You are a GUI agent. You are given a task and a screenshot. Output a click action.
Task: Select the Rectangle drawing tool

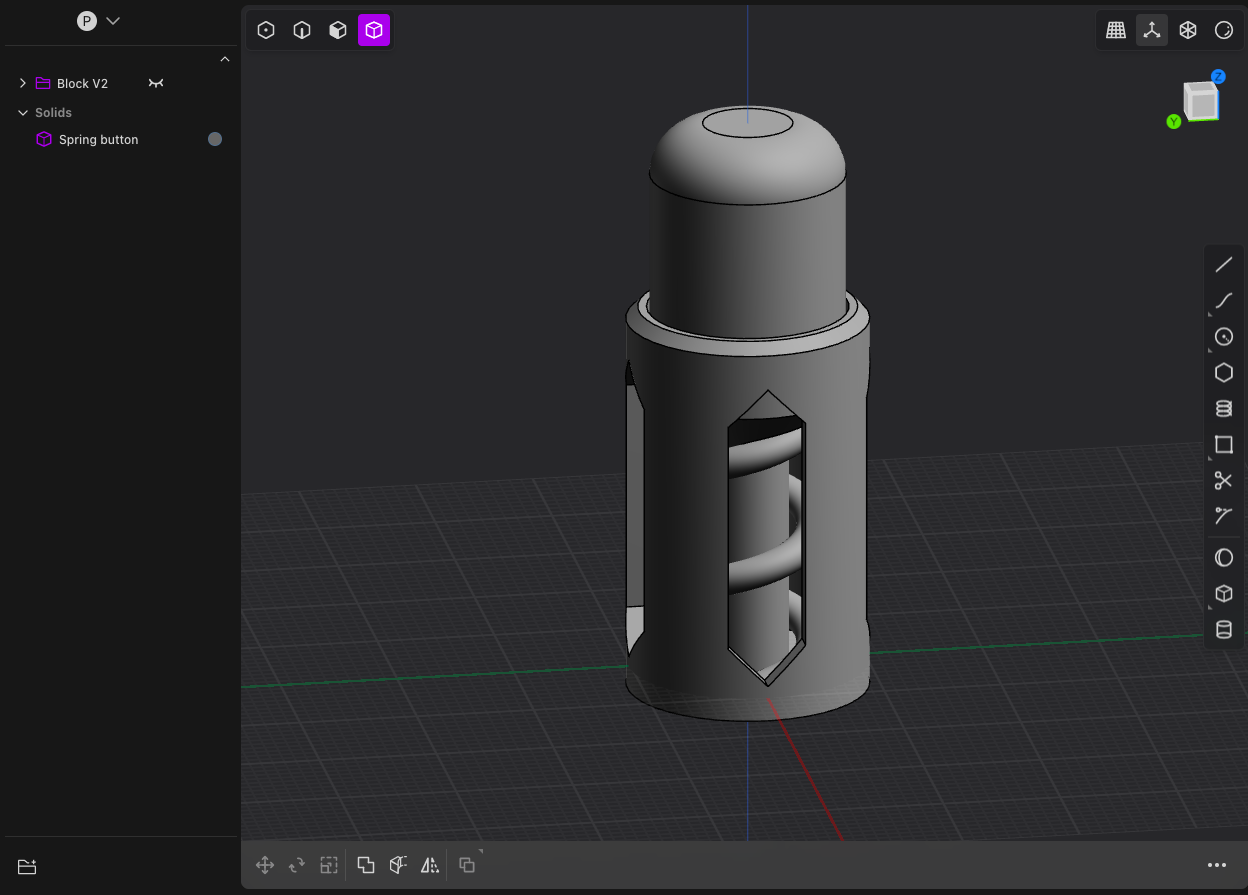click(x=1223, y=444)
